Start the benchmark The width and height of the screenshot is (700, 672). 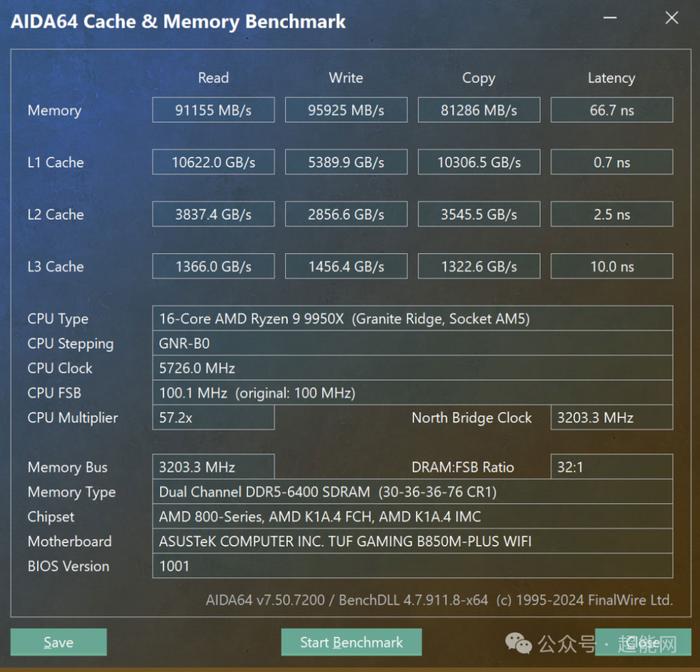pos(351,642)
